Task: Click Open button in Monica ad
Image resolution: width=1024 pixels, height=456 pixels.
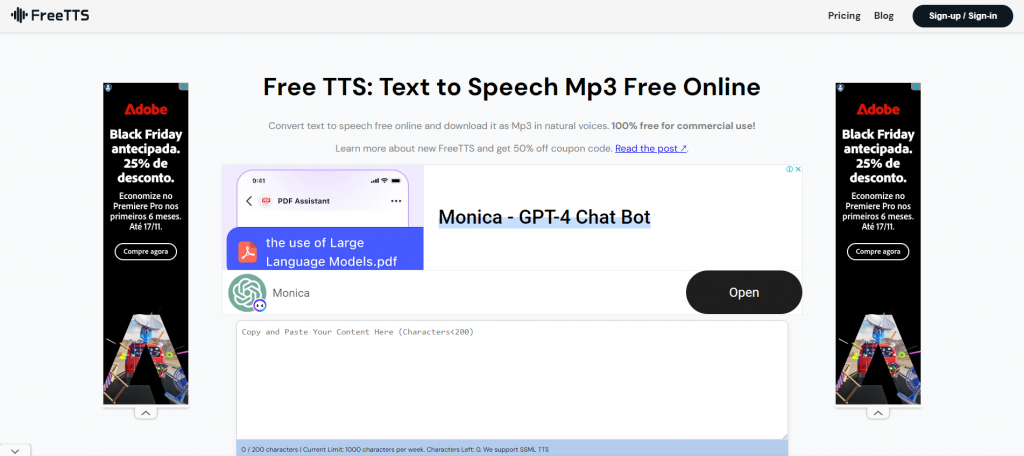Action: coord(744,292)
